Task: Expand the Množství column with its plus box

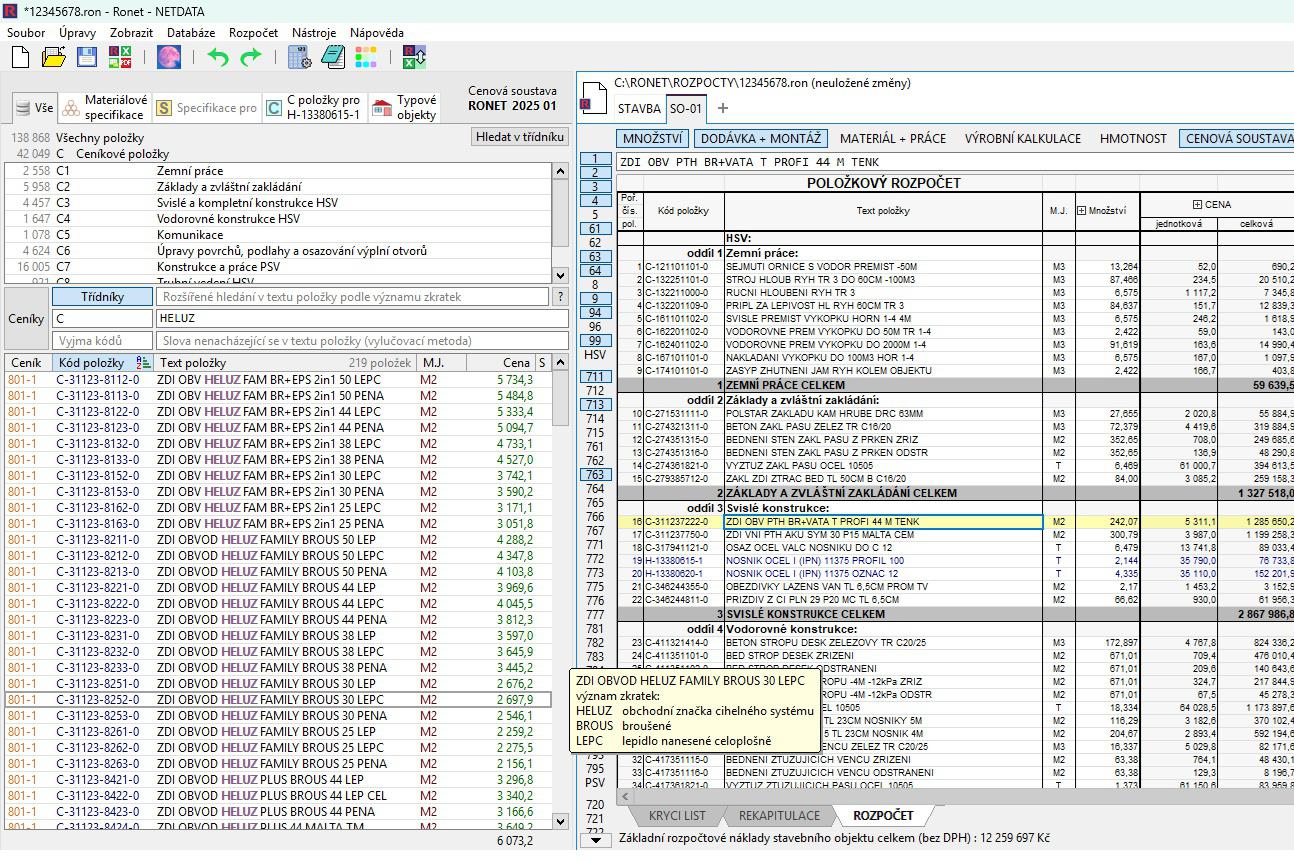Action: (x=1082, y=211)
